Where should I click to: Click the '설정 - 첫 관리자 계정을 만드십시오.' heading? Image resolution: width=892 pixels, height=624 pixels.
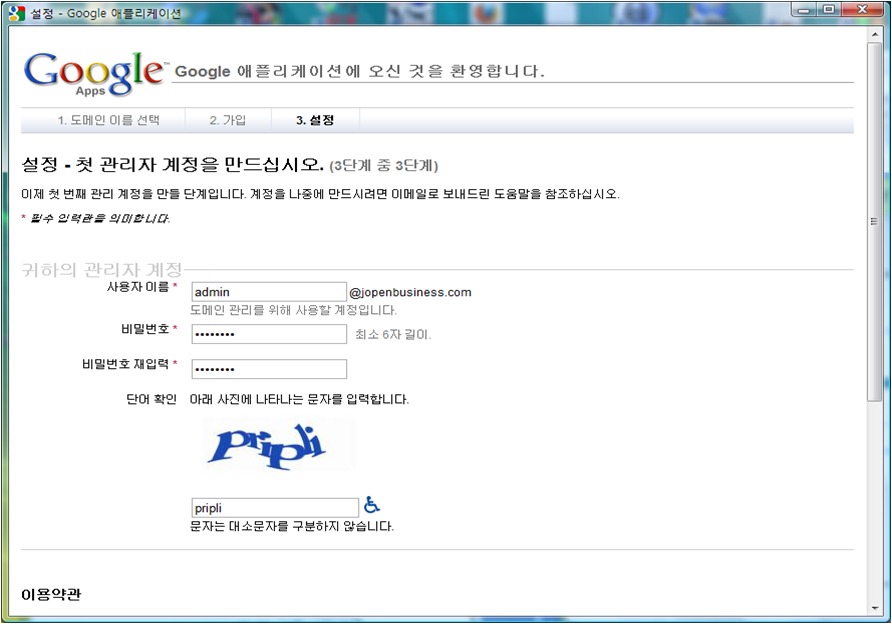tap(173, 165)
